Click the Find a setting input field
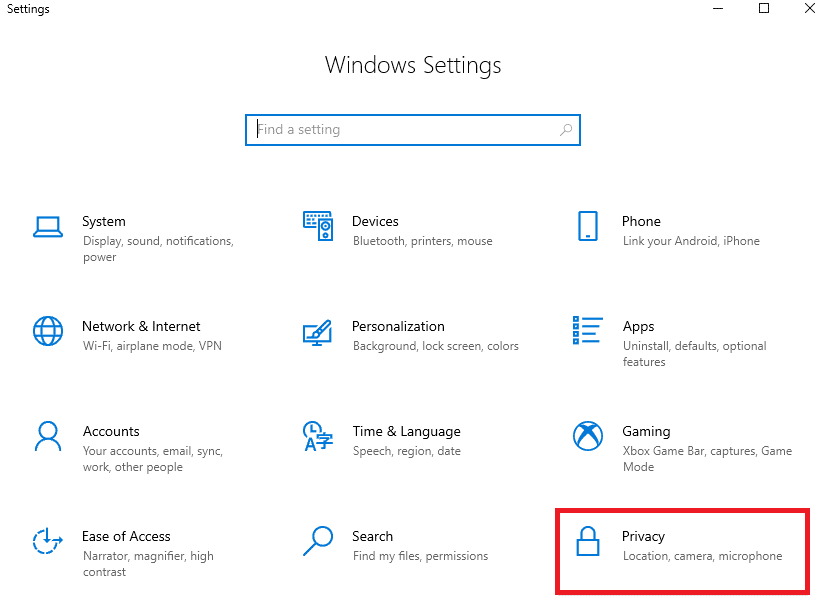The width and height of the screenshot is (825, 613). tap(400, 130)
